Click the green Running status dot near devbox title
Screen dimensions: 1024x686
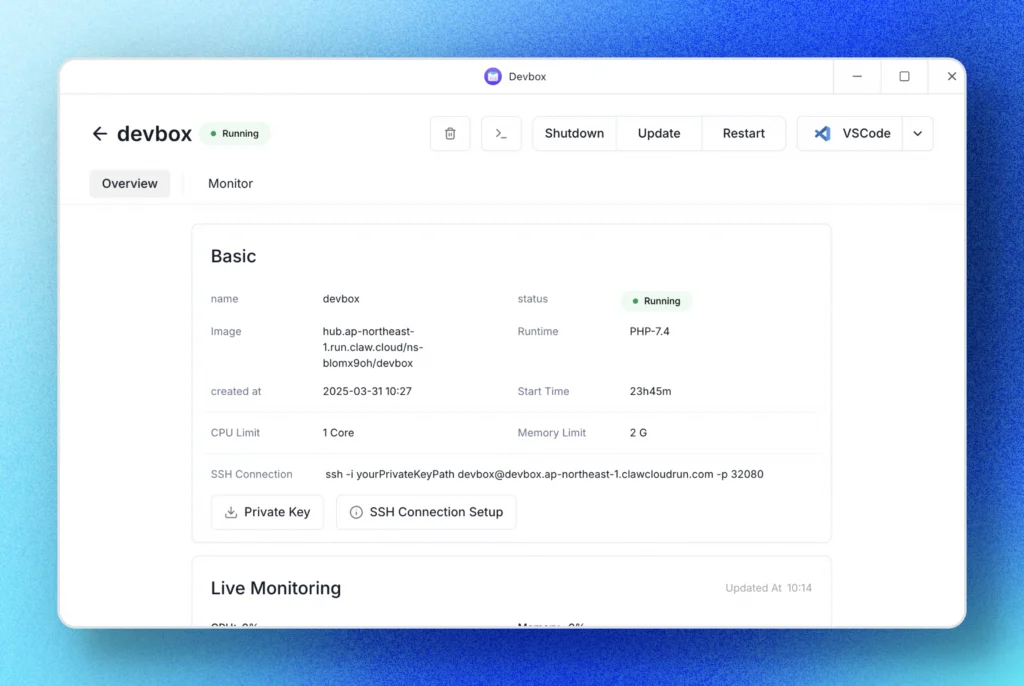[x=211, y=132]
